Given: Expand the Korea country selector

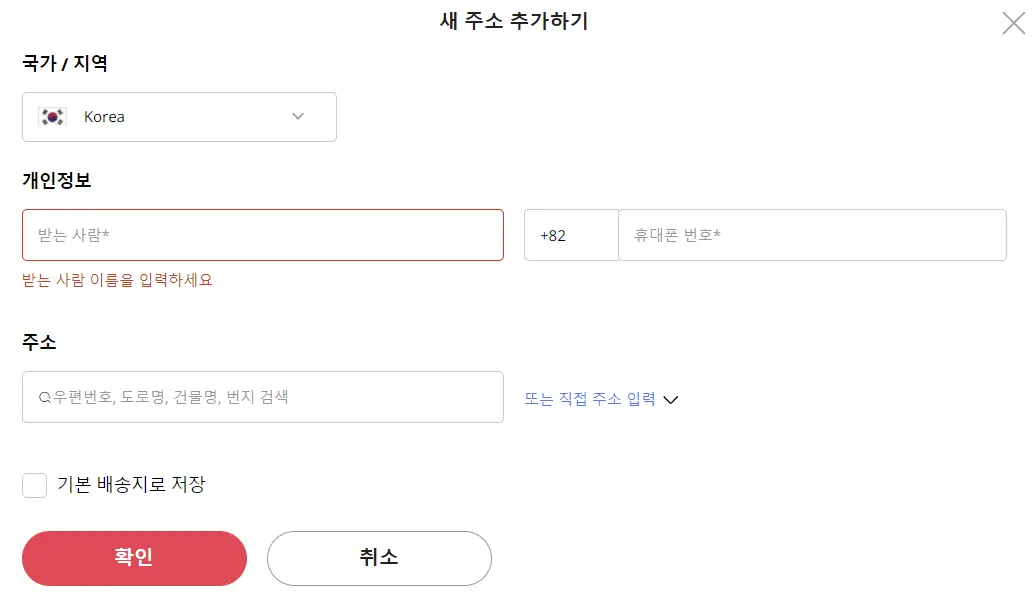Looking at the screenshot, I should tap(179, 116).
